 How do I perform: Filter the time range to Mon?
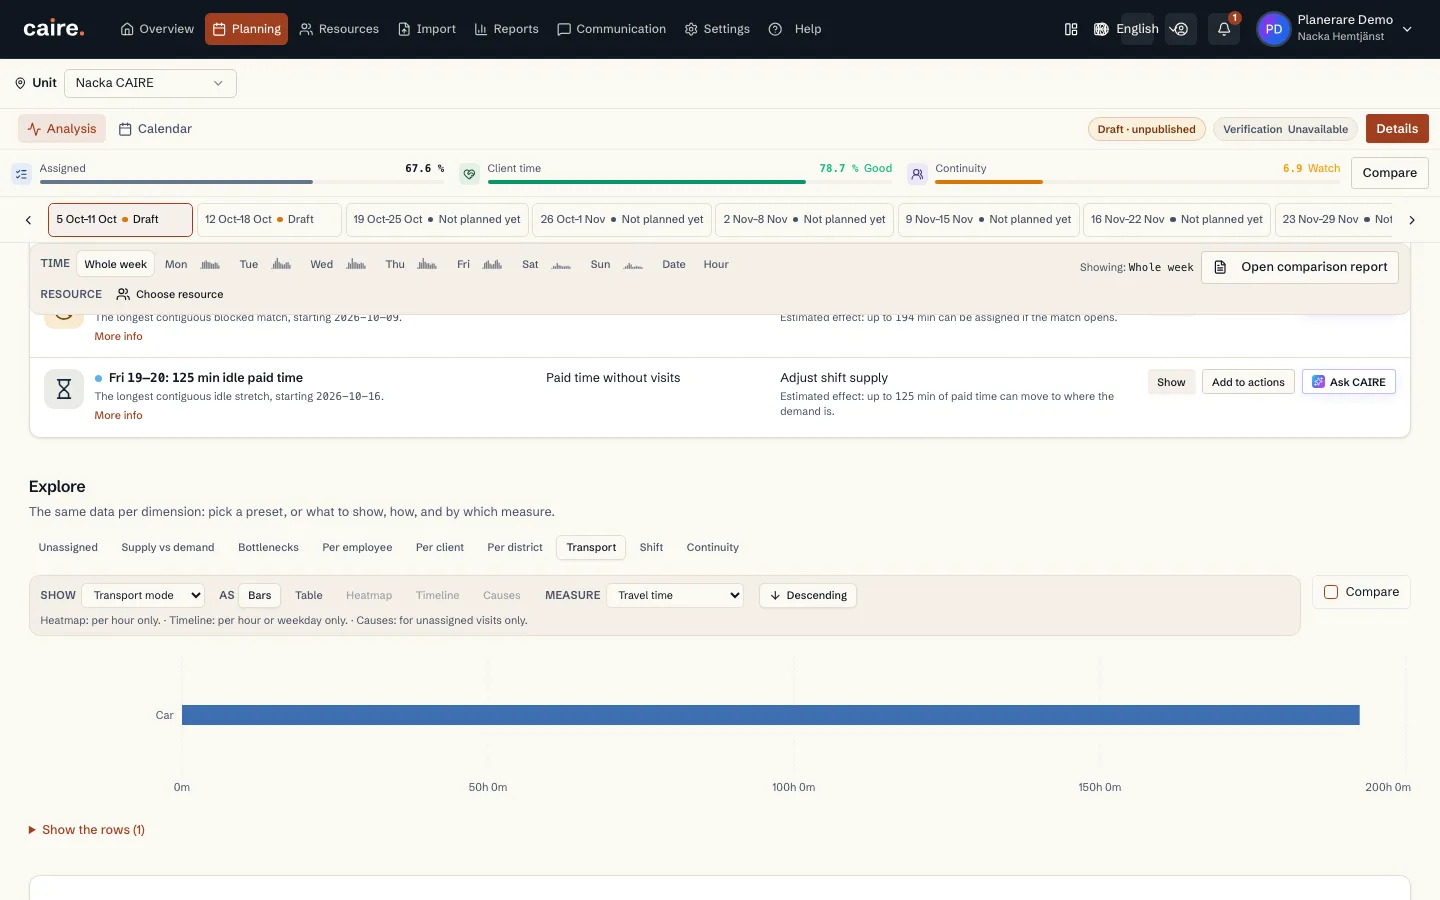point(176,264)
